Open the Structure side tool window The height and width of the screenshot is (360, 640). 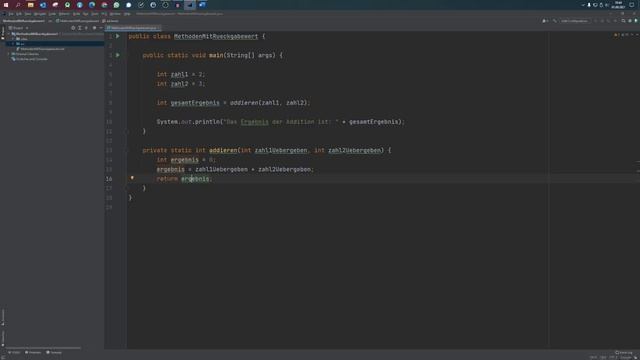pyautogui.click(x=3, y=317)
